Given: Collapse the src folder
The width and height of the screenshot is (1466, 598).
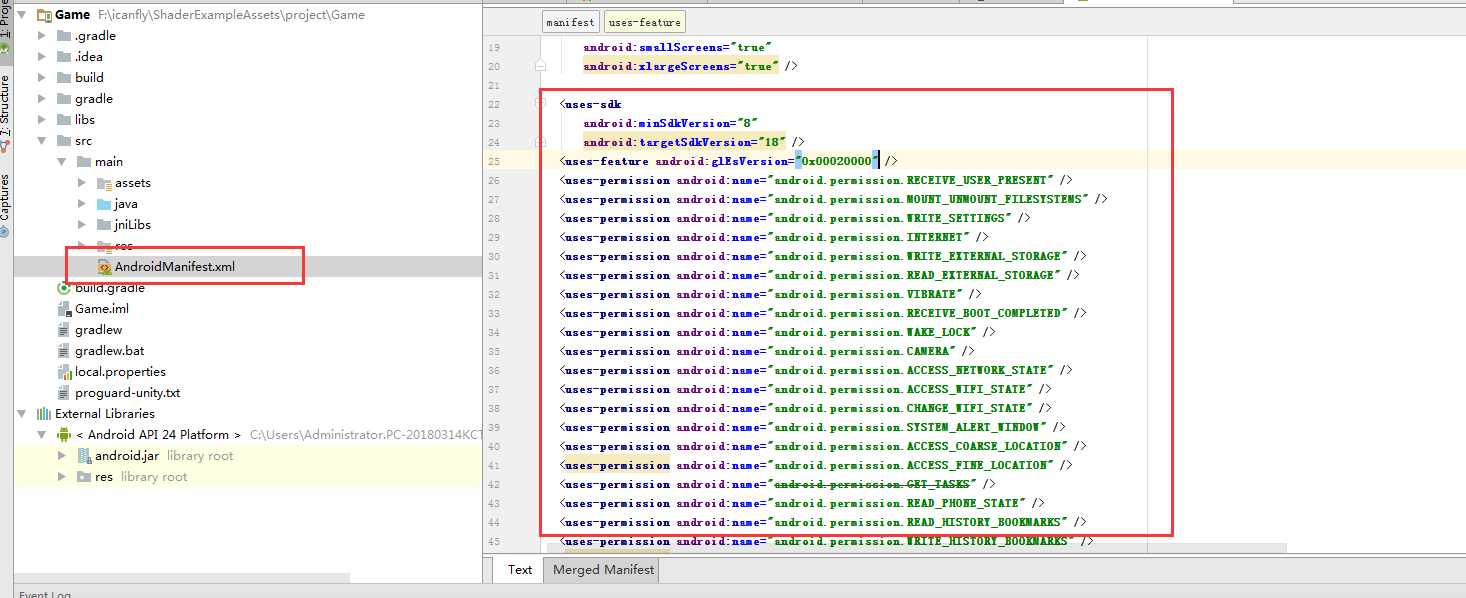Looking at the screenshot, I should [x=41, y=141].
